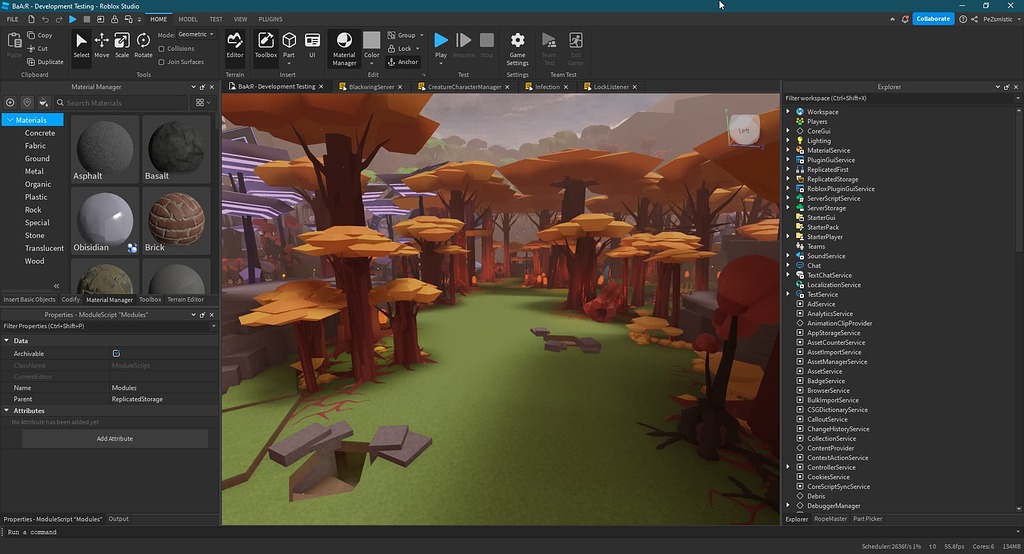The image size is (1024, 554).
Task: Click the Filter workspace field
Action: pyautogui.click(x=901, y=98)
